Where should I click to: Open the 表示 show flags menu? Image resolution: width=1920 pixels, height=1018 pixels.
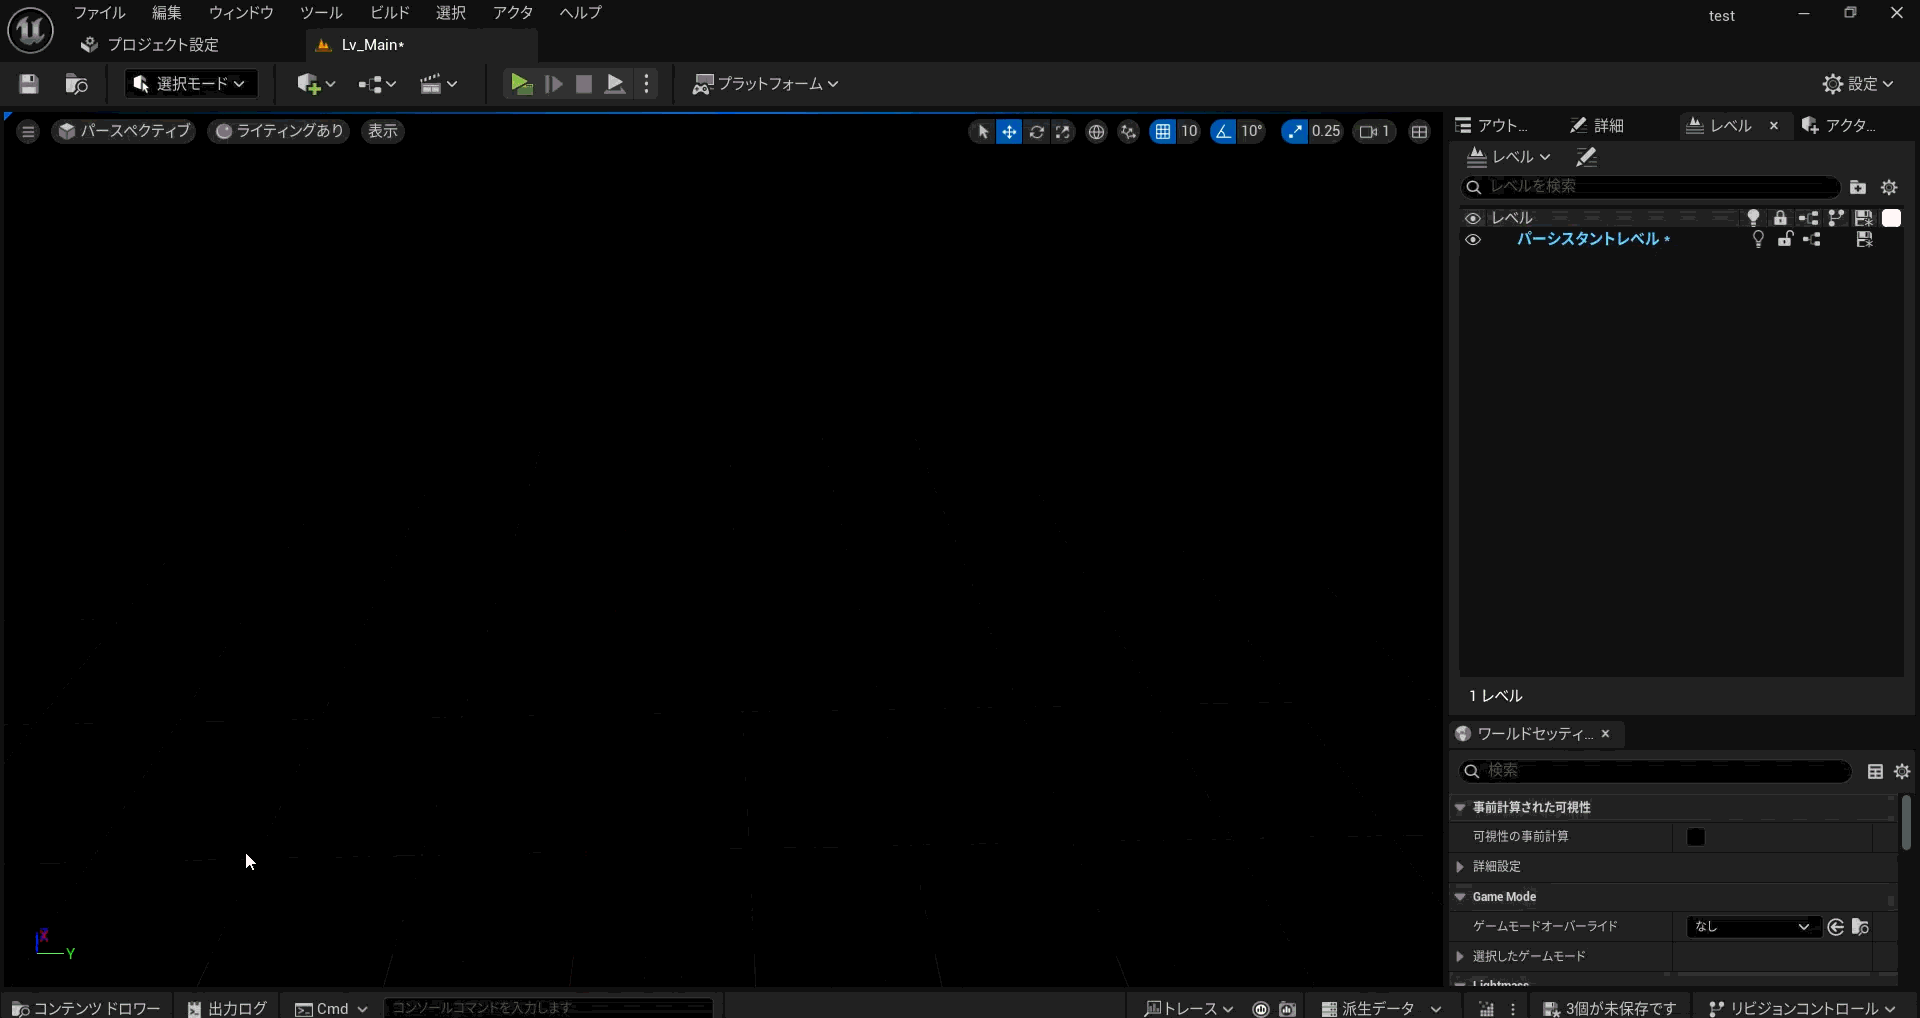(382, 131)
